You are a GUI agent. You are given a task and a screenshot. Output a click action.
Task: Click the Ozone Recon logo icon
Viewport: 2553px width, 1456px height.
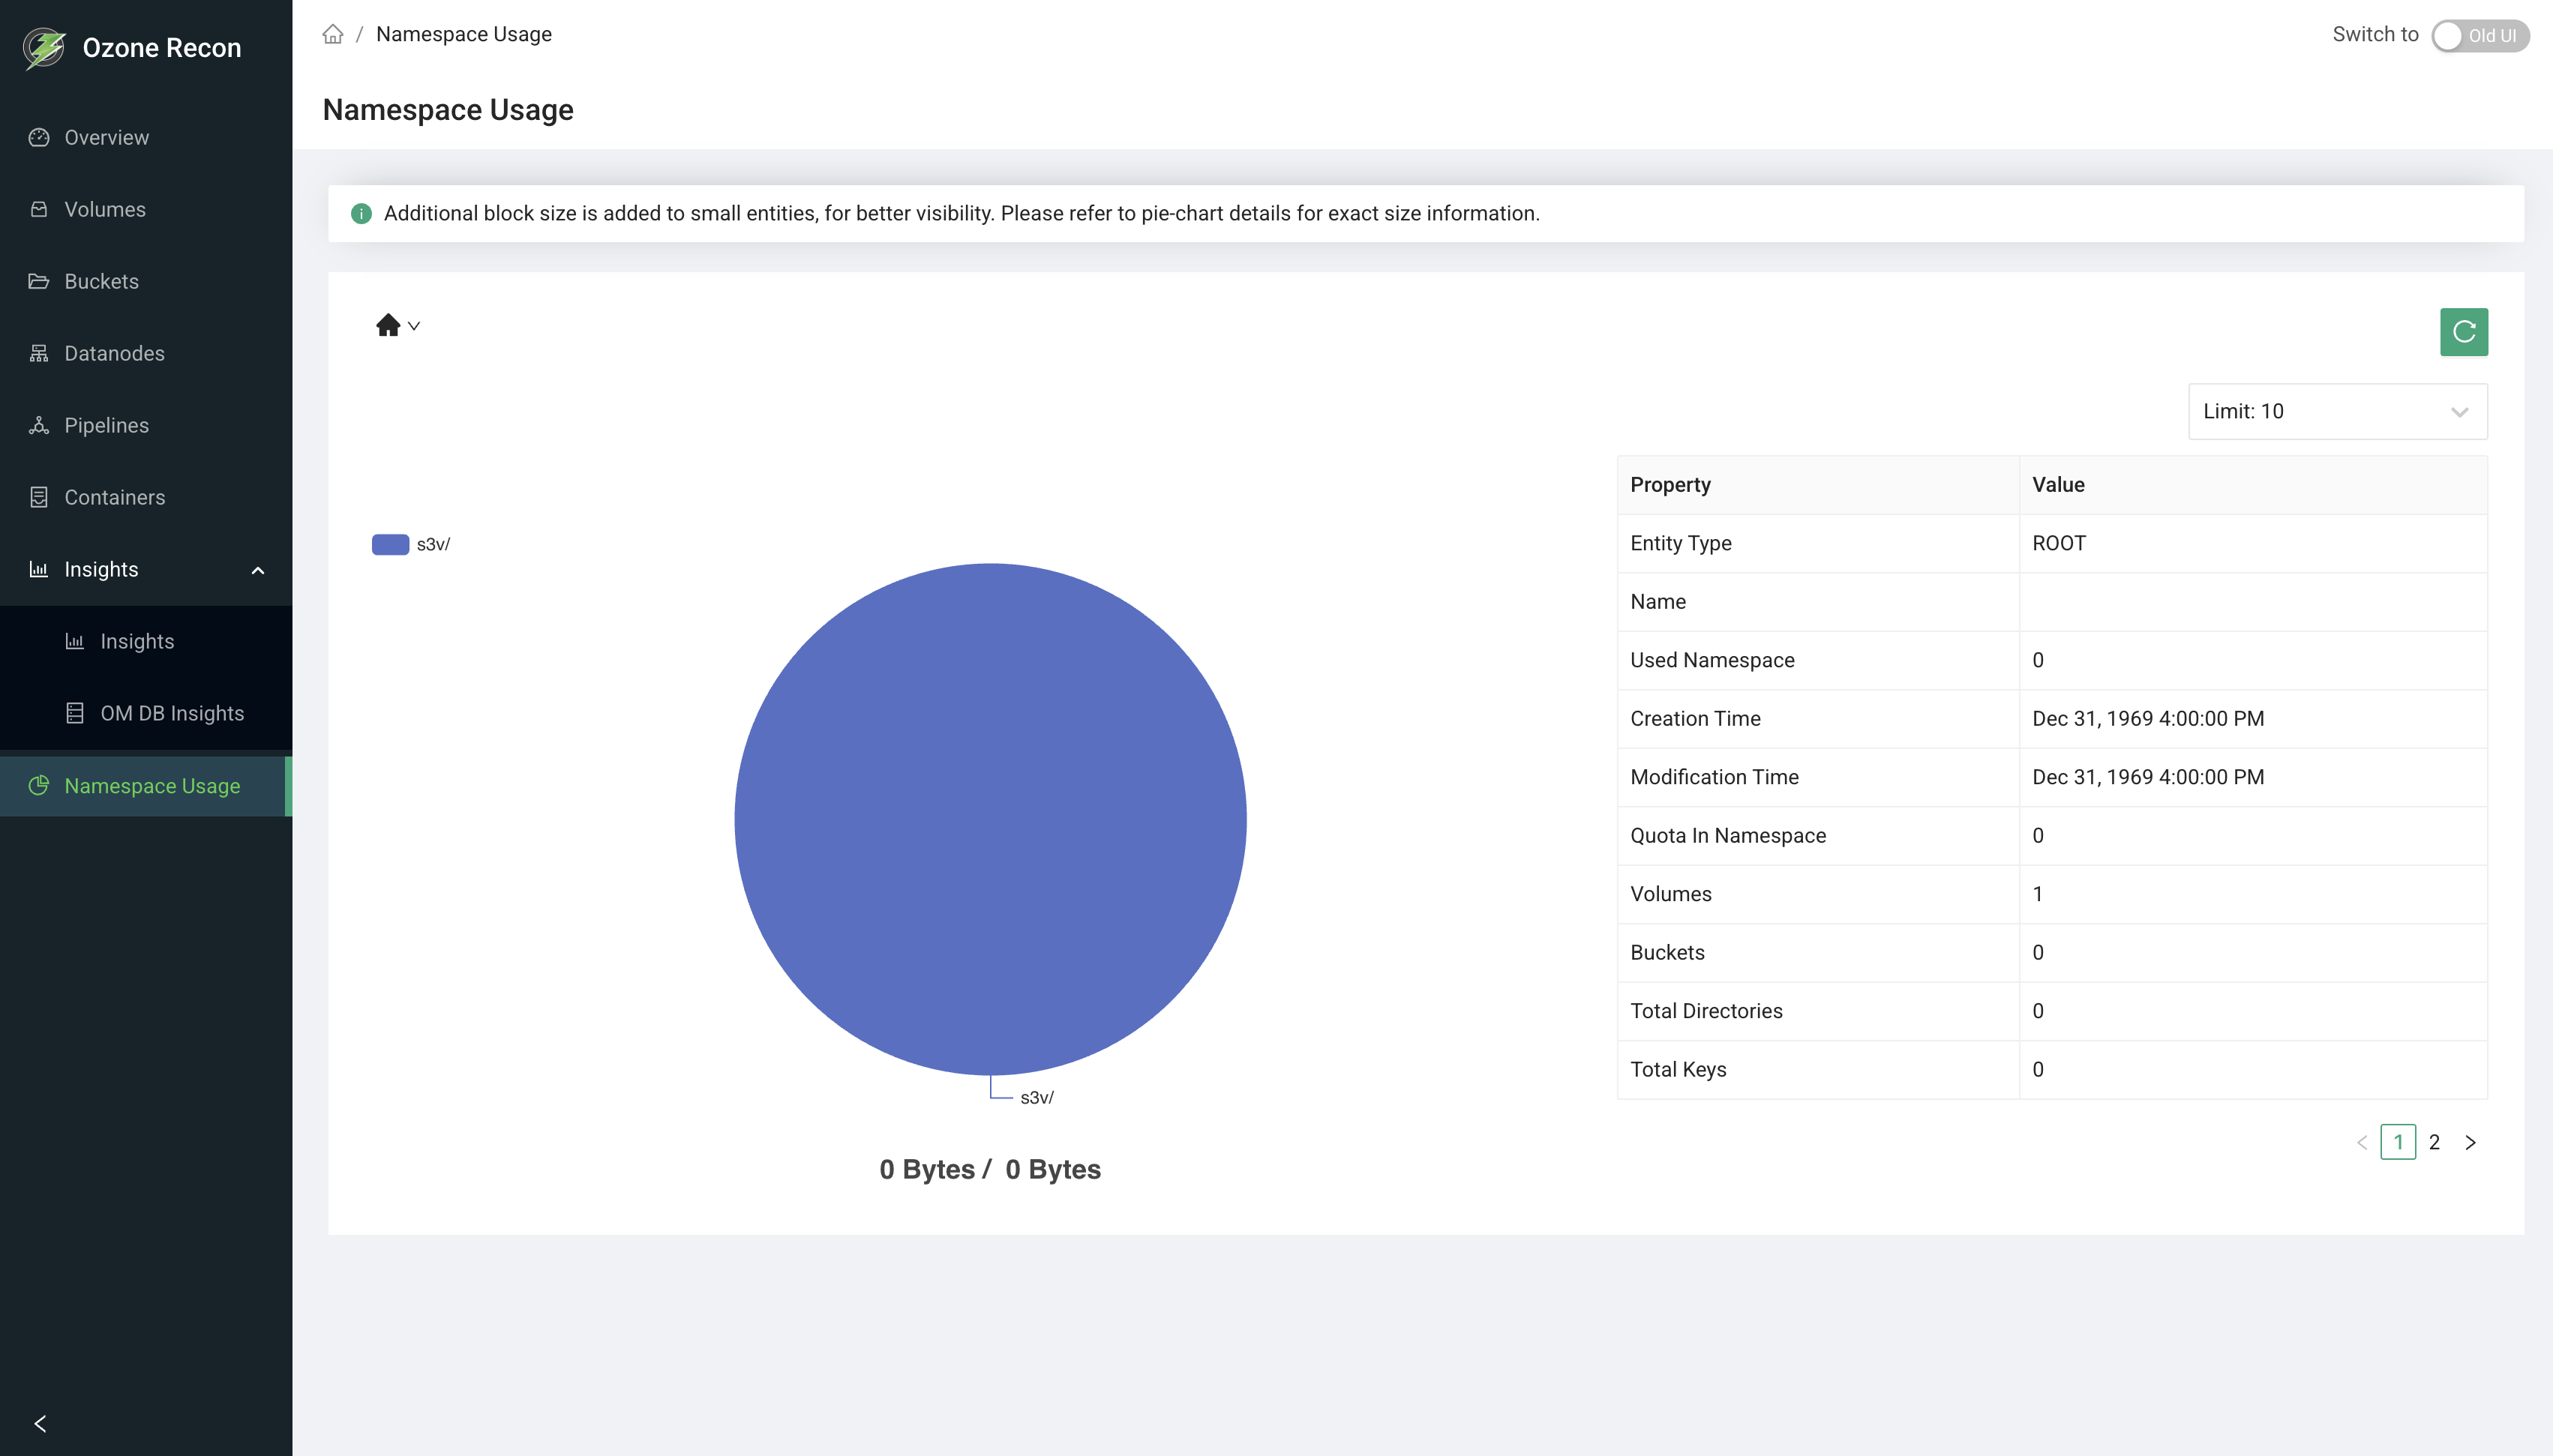(x=44, y=47)
